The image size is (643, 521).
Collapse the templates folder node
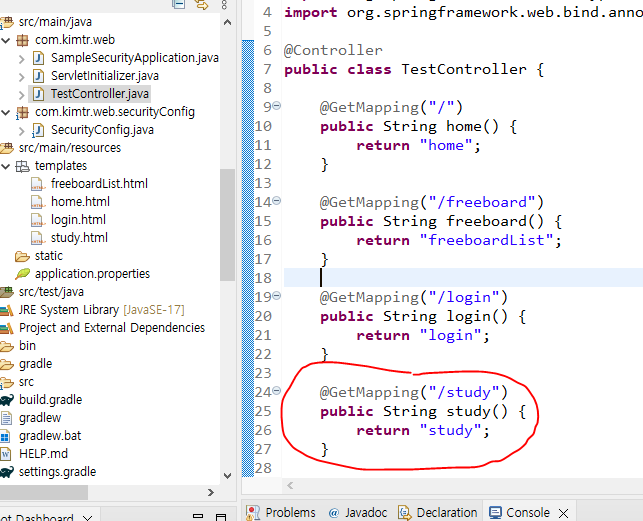click(6, 166)
